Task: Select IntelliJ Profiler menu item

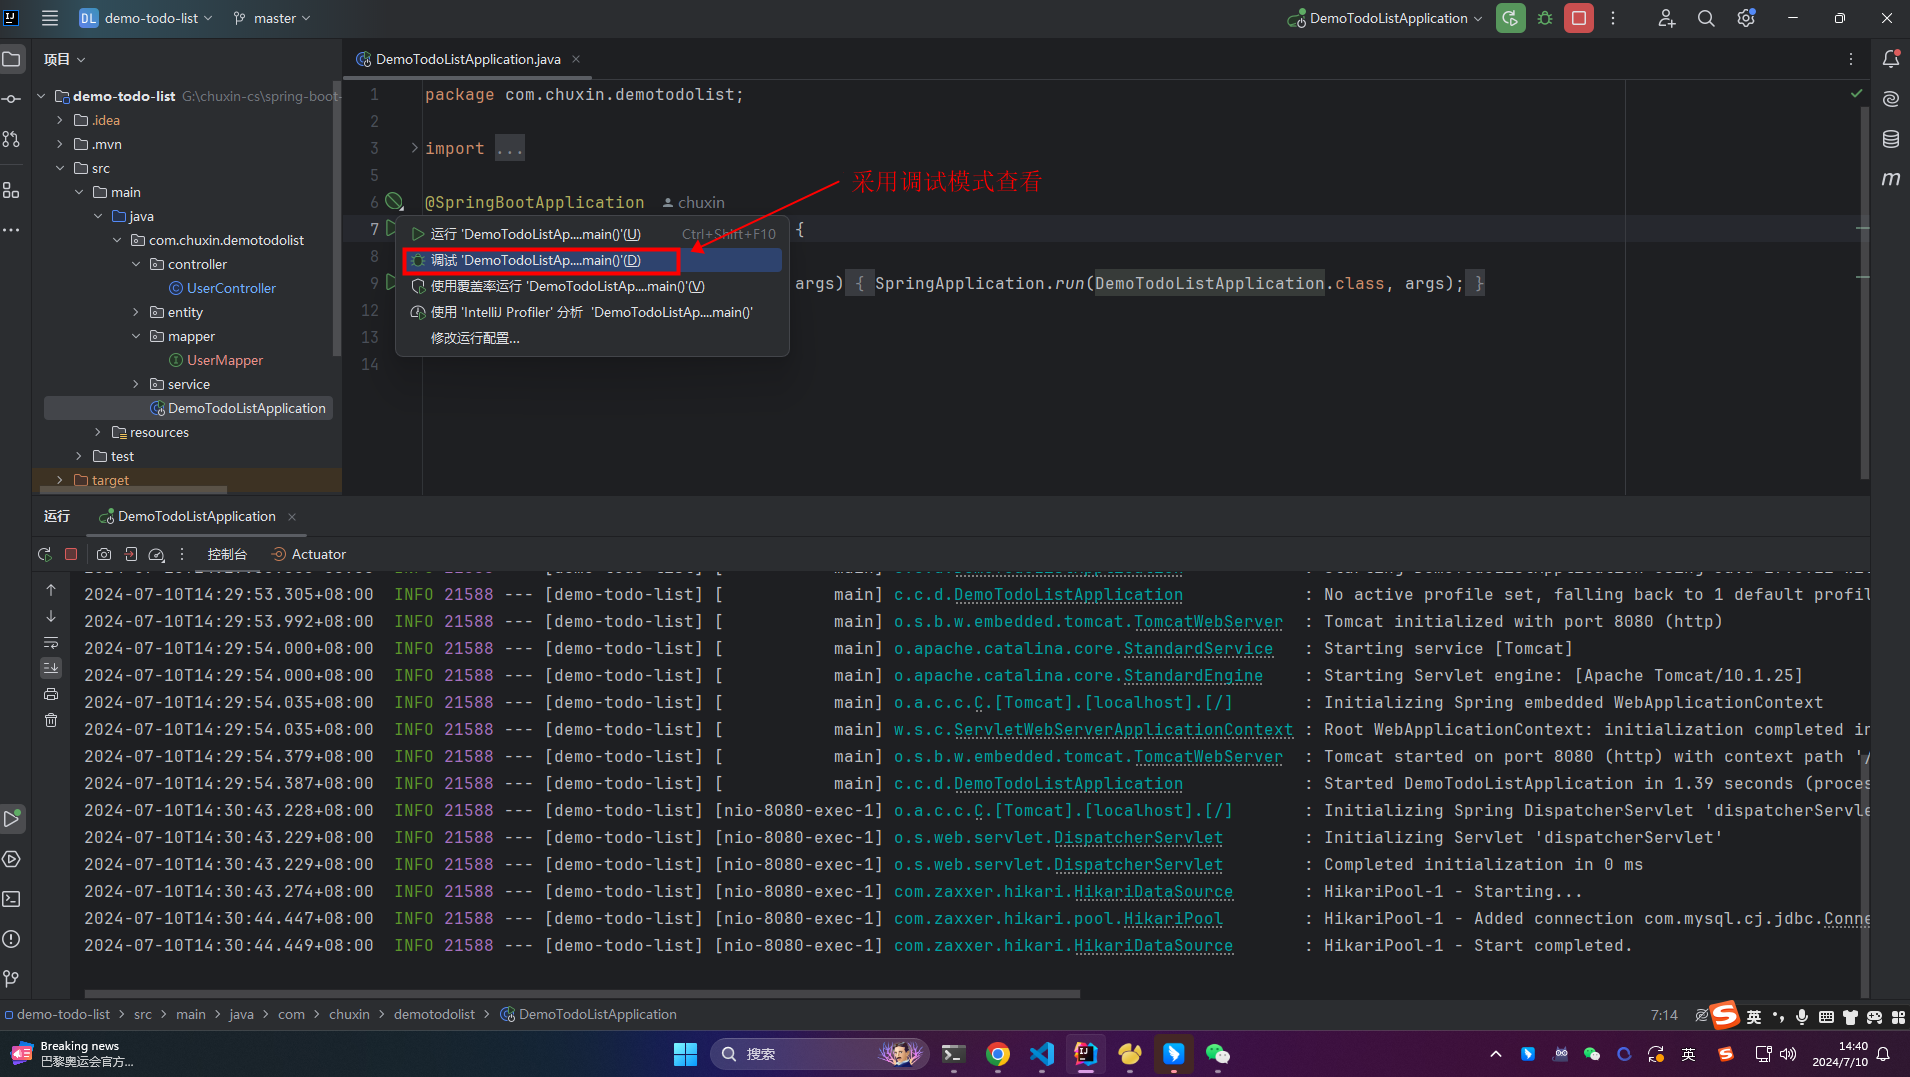Action: [593, 312]
